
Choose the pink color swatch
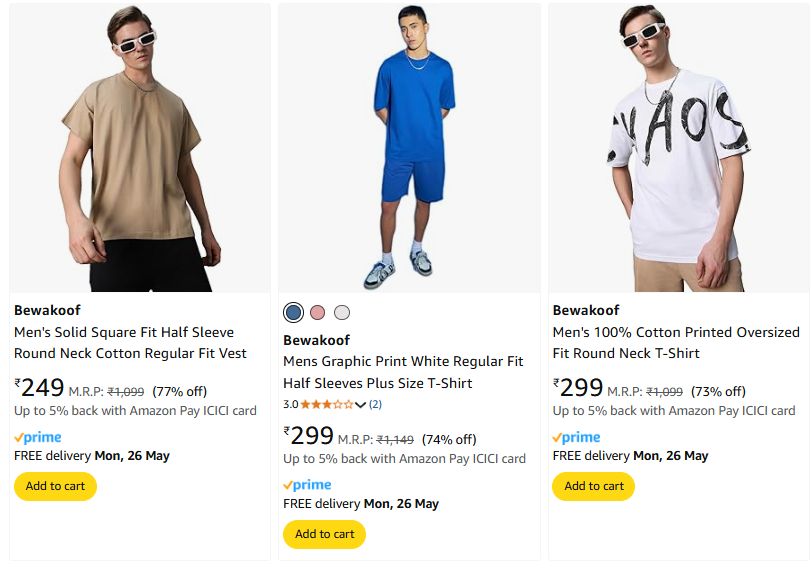pyautogui.click(x=317, y=312)
